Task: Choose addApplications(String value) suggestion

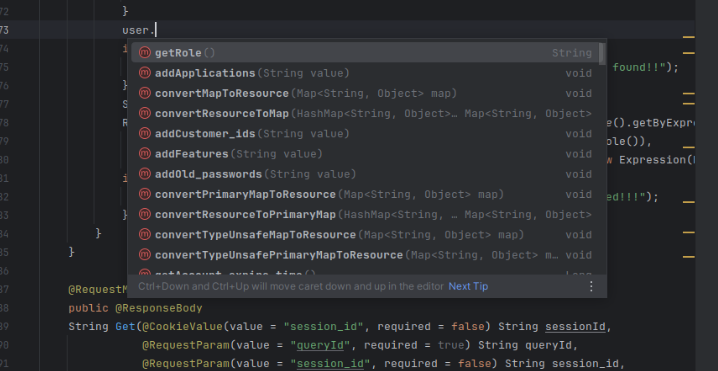Action: pos(365,73)
